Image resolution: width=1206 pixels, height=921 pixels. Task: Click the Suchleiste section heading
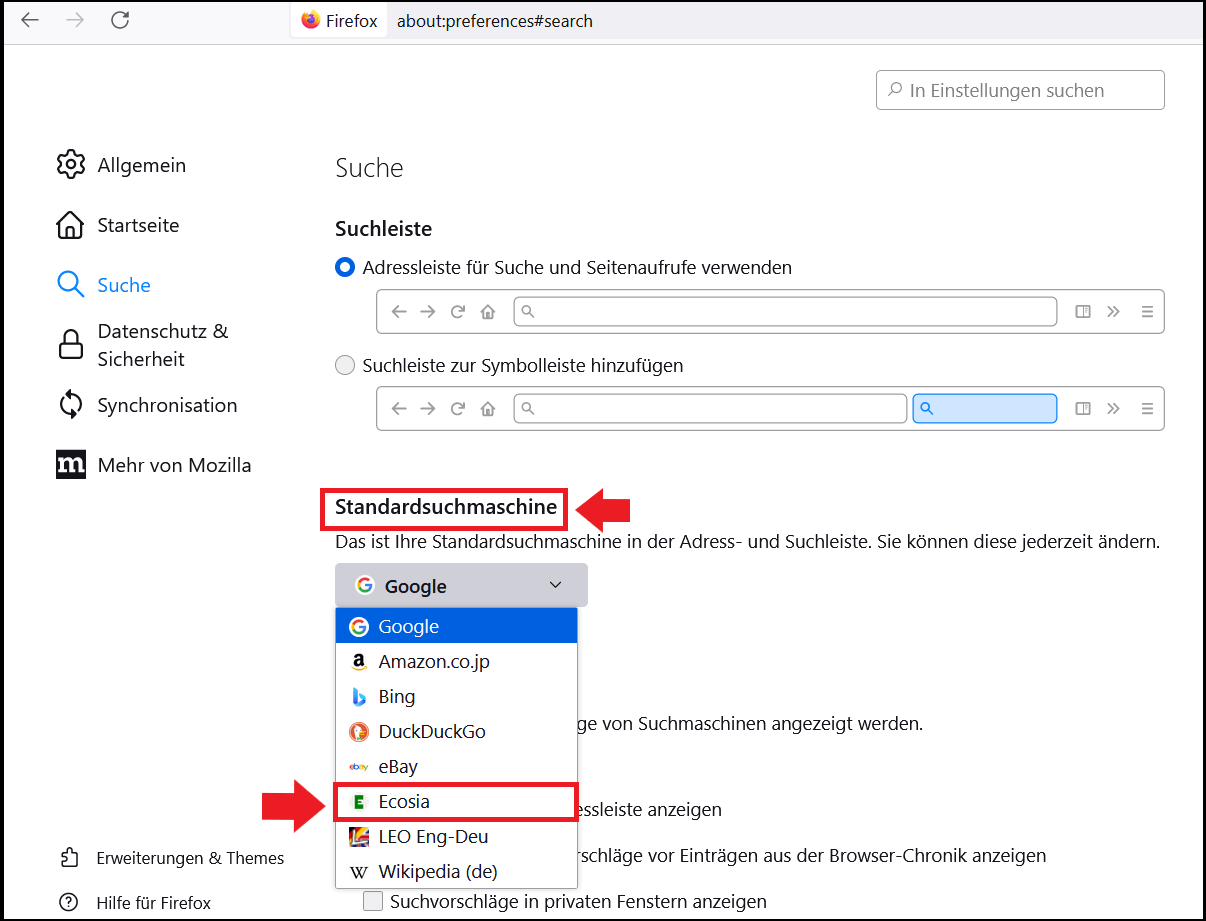(383, 229)
